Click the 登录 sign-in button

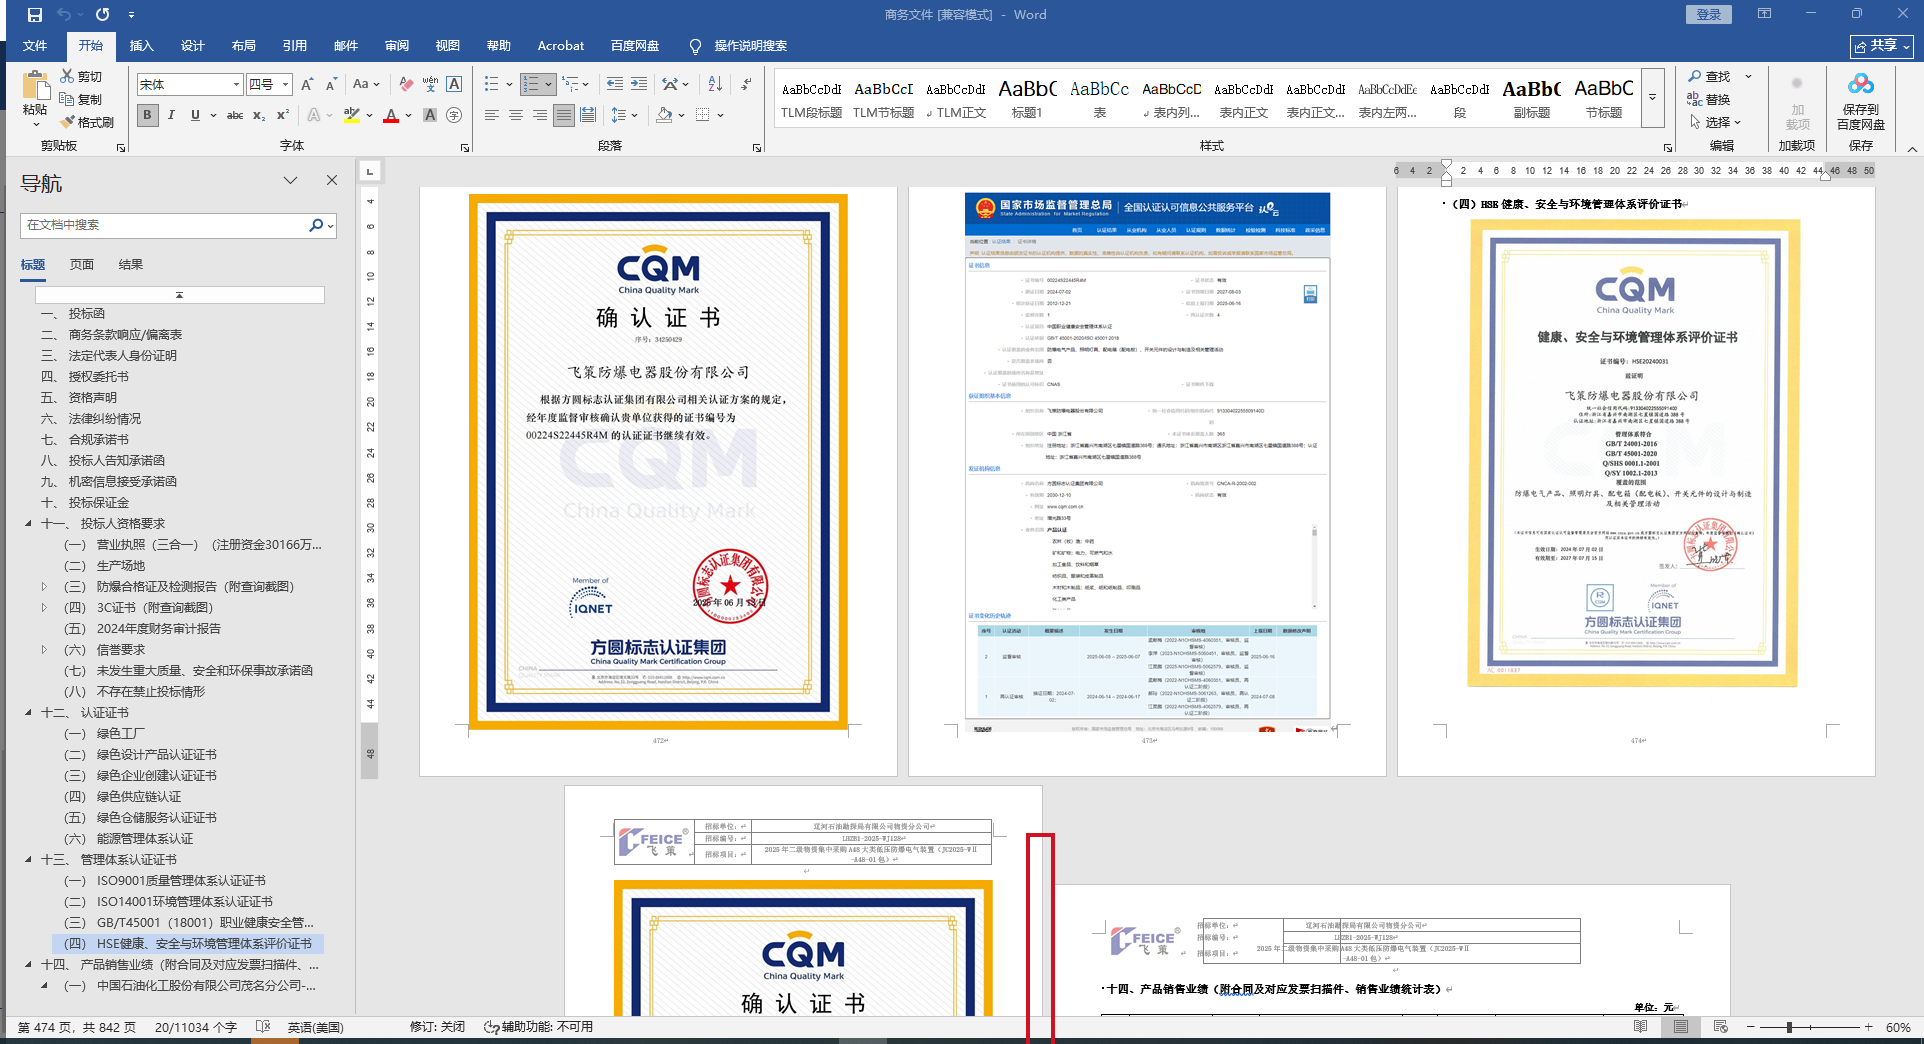(1709, 14)
